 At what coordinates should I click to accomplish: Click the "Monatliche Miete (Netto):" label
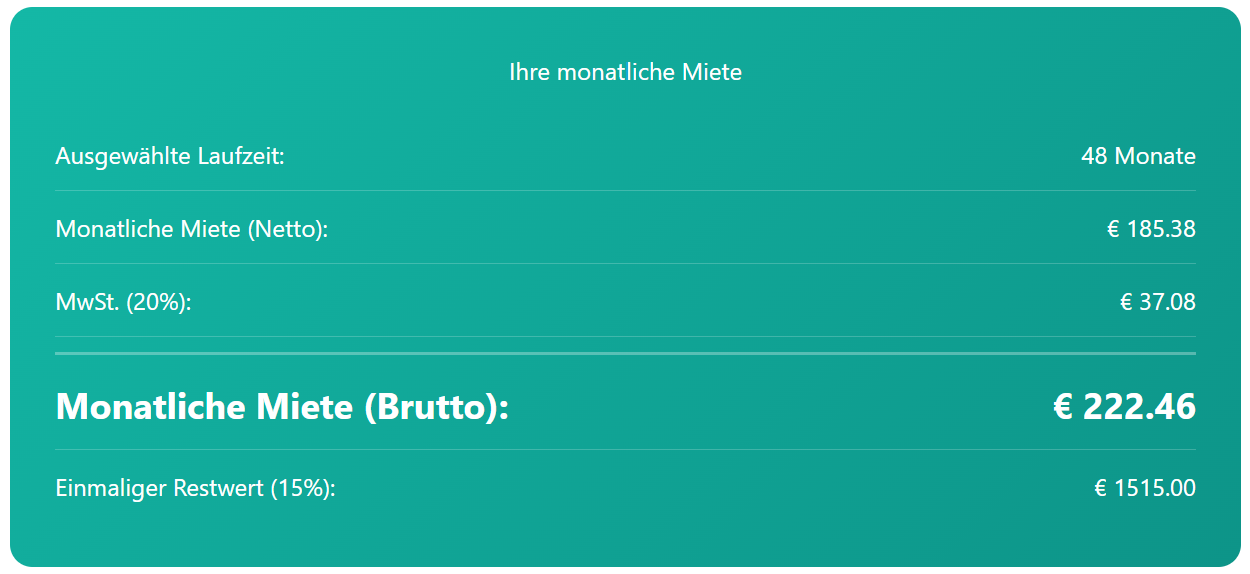coord(192,229)
